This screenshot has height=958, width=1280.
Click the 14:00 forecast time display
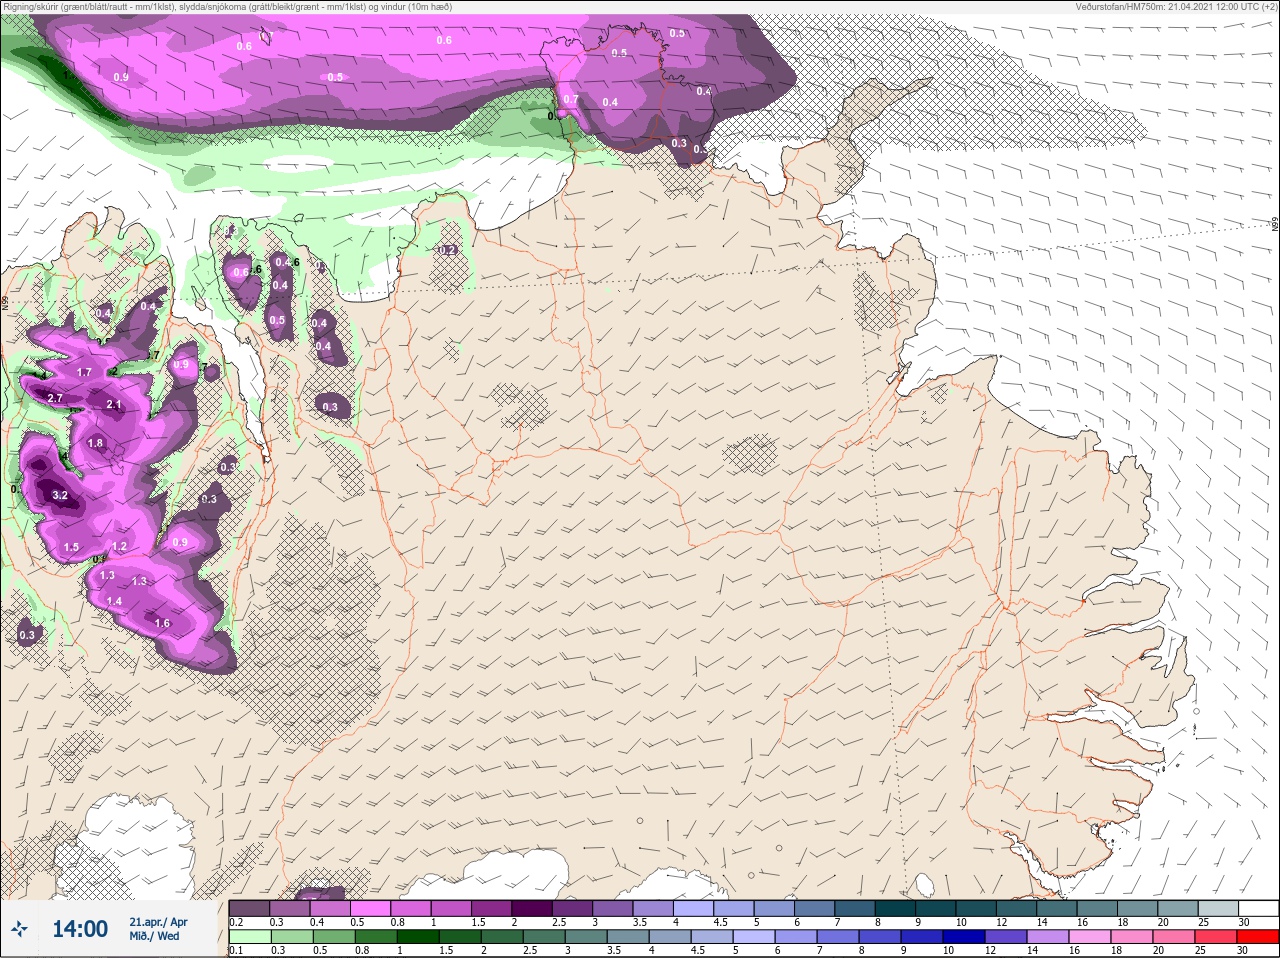(80, 929)
